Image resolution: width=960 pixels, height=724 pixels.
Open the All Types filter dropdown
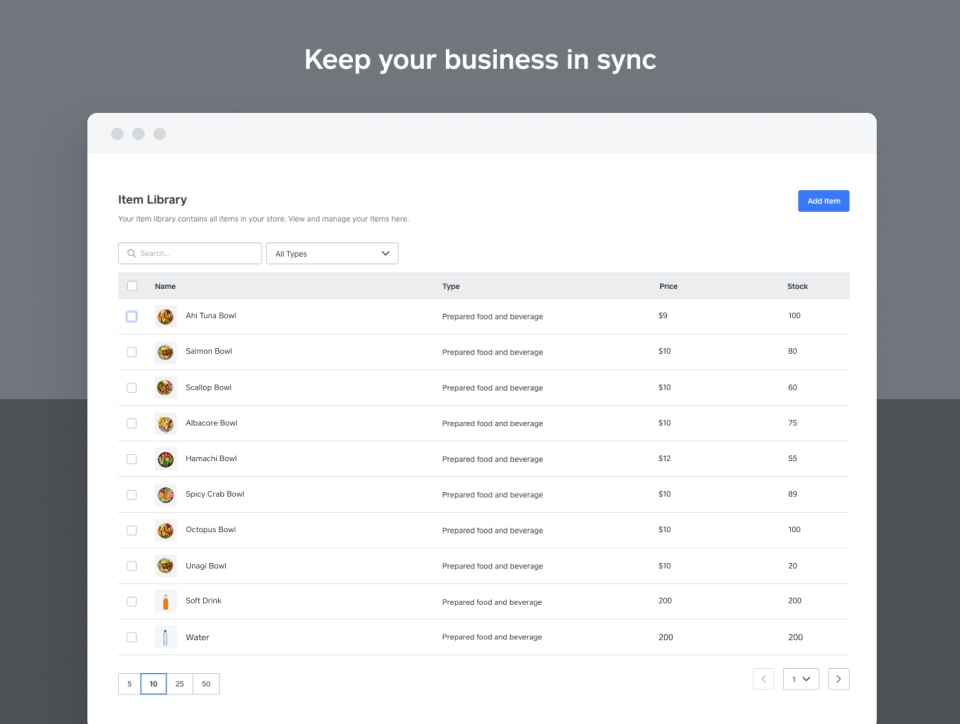(331, 253)
